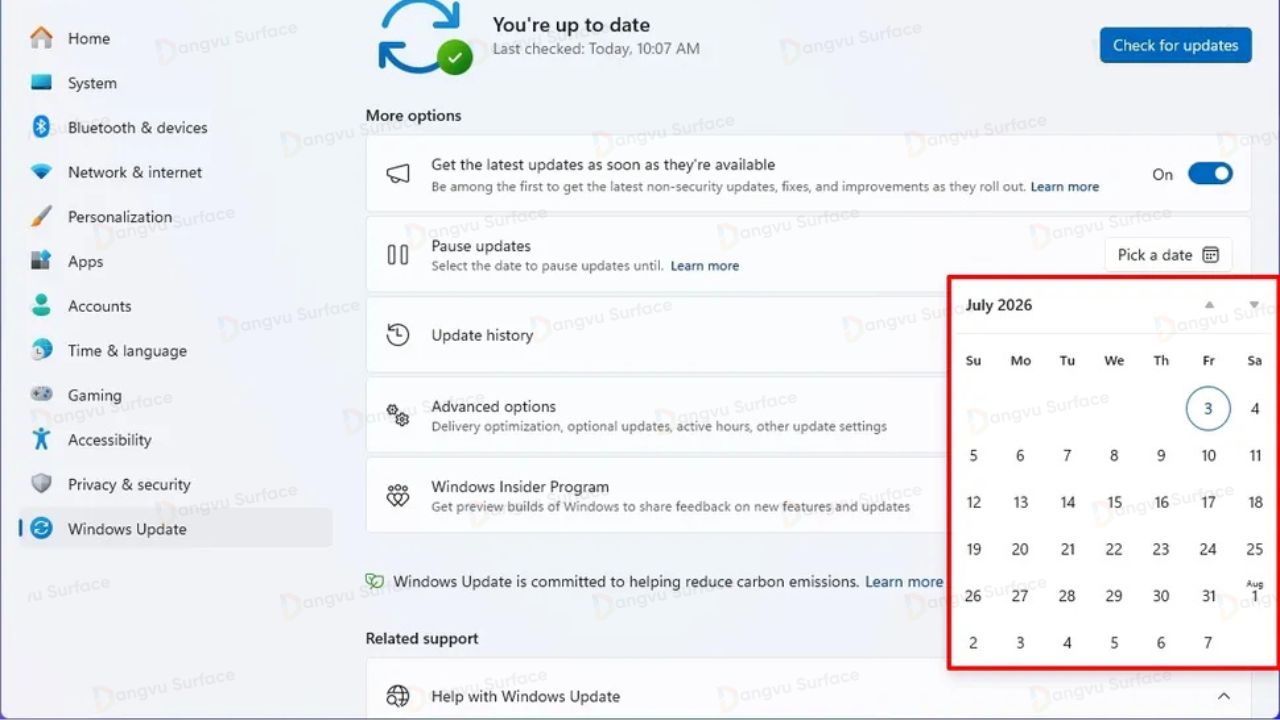
Task: Pick July 15 in the calendar
Action: point(1114,502)
